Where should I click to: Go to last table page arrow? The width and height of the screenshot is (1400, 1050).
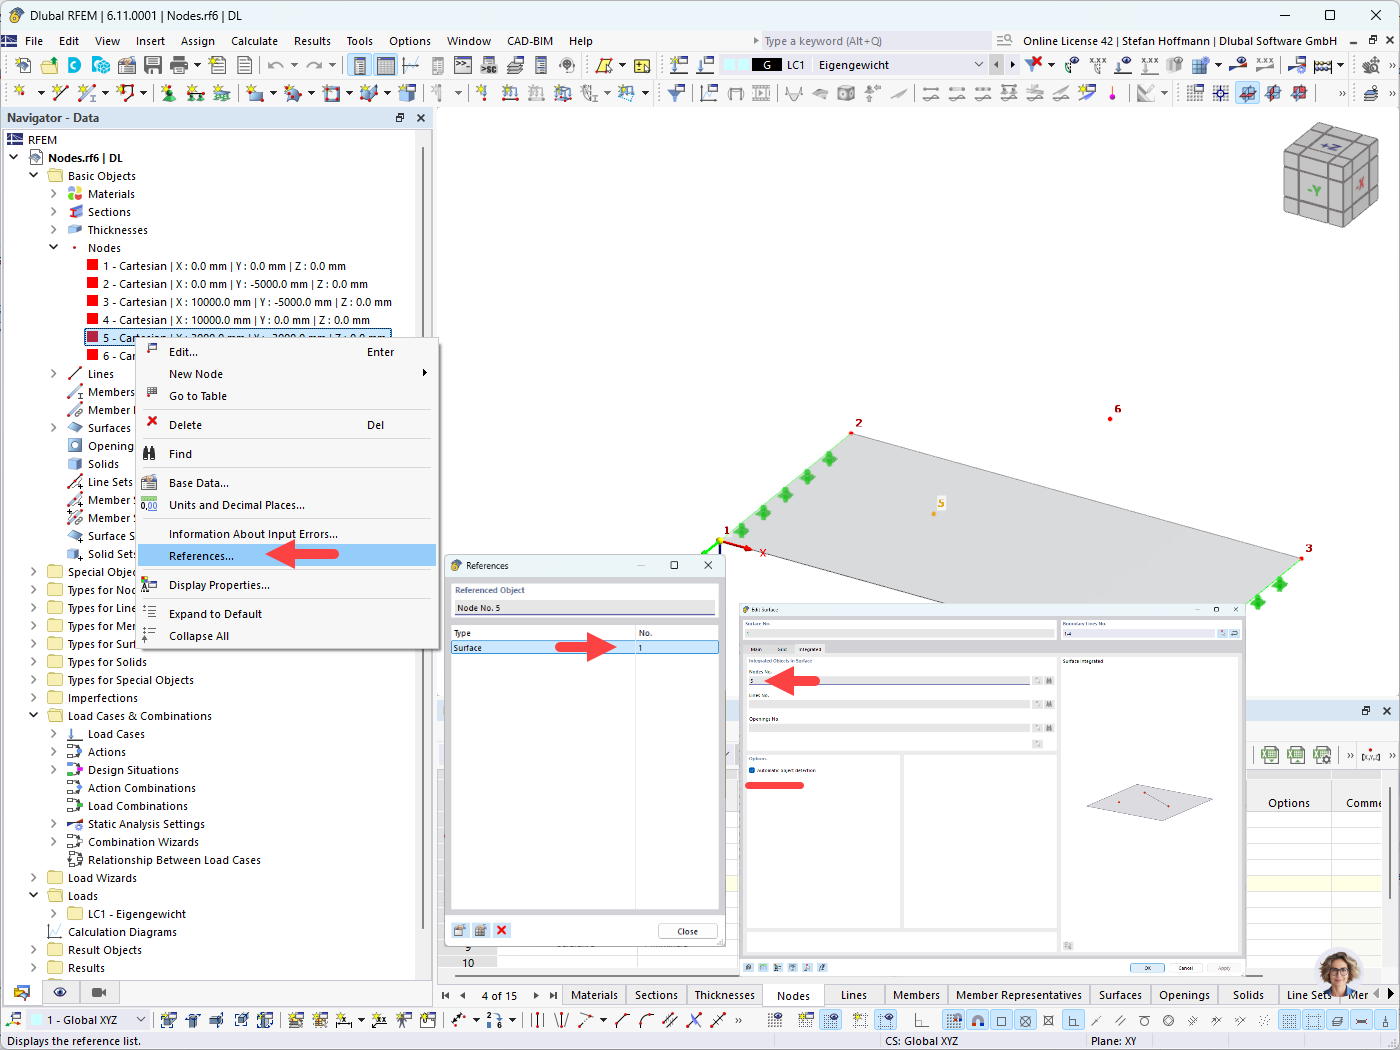[x=553, y=995]
